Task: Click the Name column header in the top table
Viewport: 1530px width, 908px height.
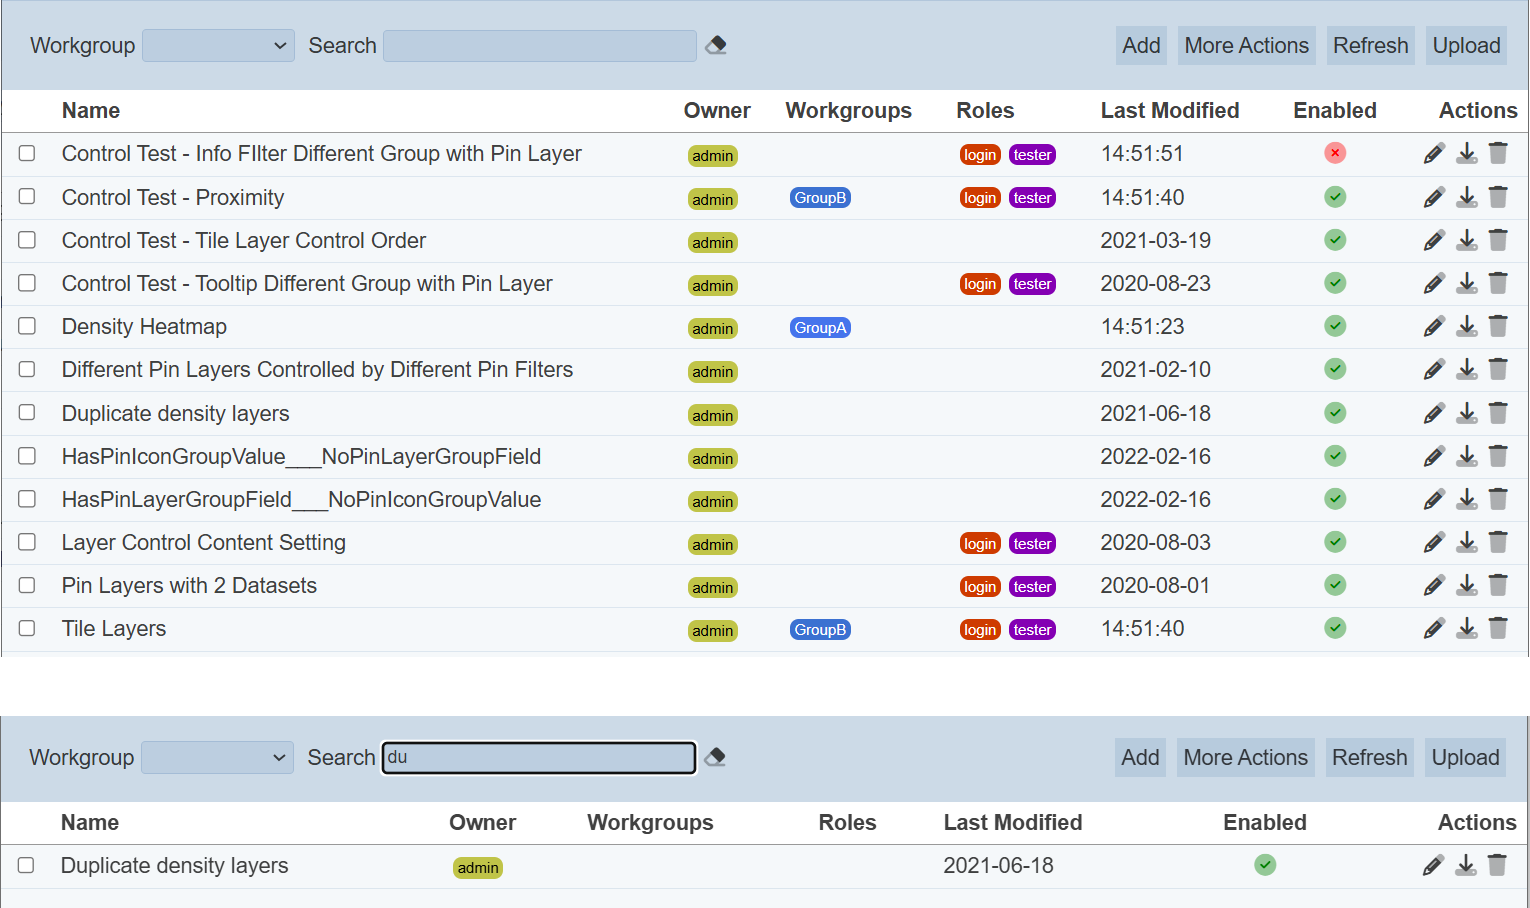Action: pyautogui.click(x=91, y=111)
